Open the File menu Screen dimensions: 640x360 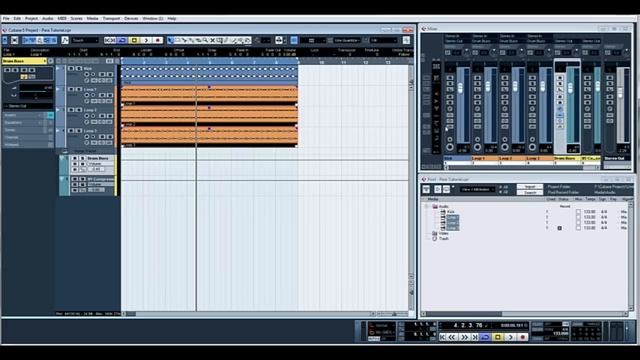point(6,18)
